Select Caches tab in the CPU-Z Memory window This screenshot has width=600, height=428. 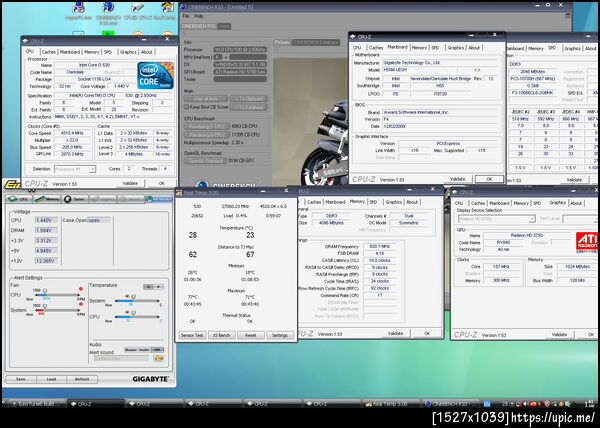point(314,202)
